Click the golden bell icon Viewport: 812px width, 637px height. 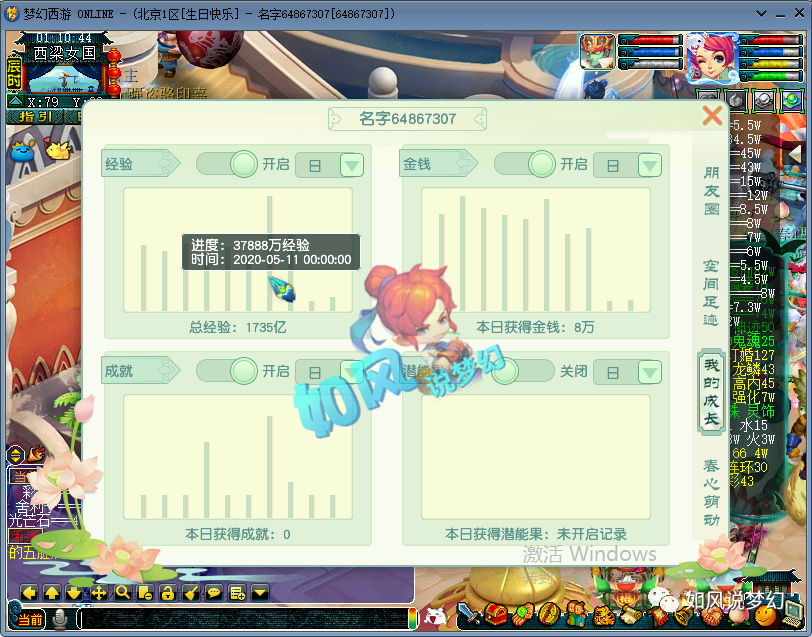tap(684, 616)
